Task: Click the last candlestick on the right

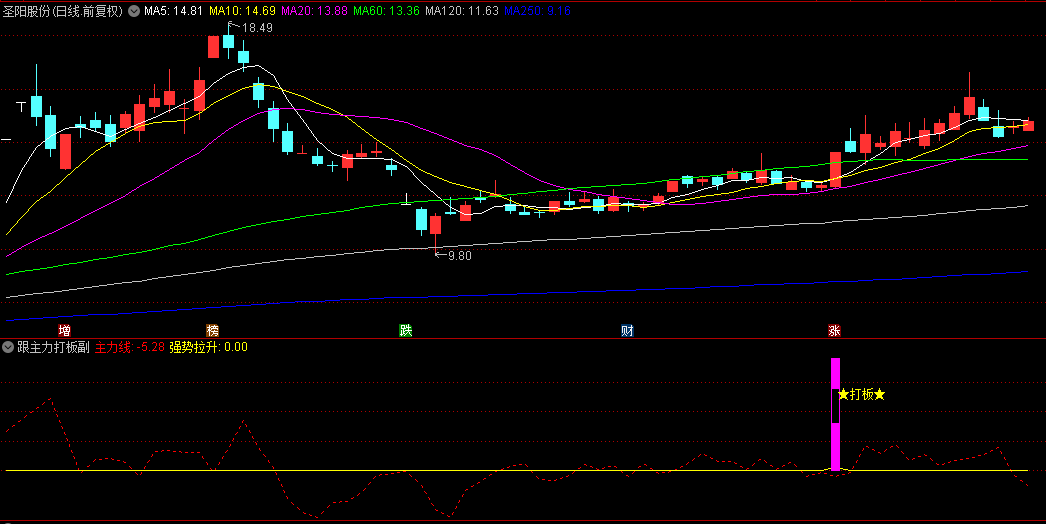Action: coord(1028,124)
